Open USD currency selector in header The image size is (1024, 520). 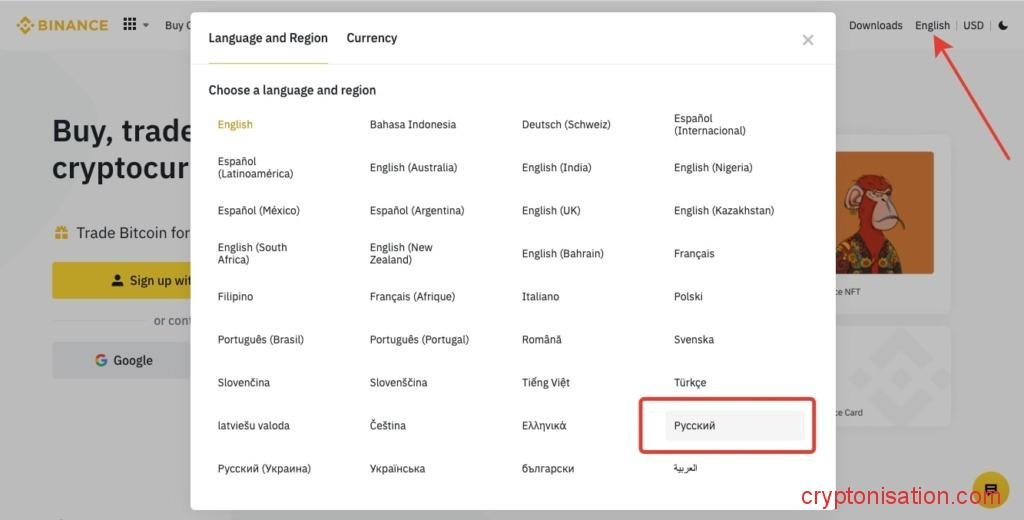pos(973,26)
